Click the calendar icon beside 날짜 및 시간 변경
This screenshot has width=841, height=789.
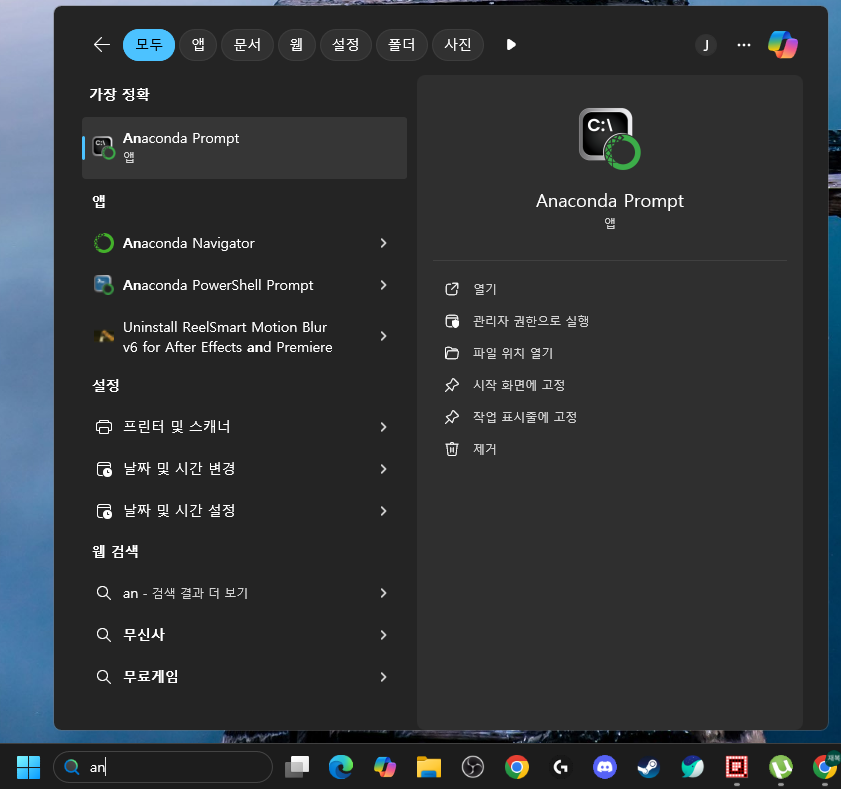[x=104, y=469]
